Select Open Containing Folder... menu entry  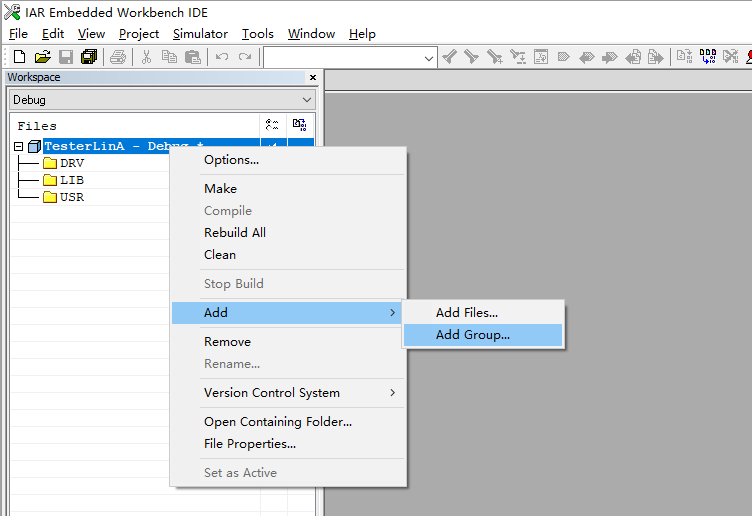(288, 422)
